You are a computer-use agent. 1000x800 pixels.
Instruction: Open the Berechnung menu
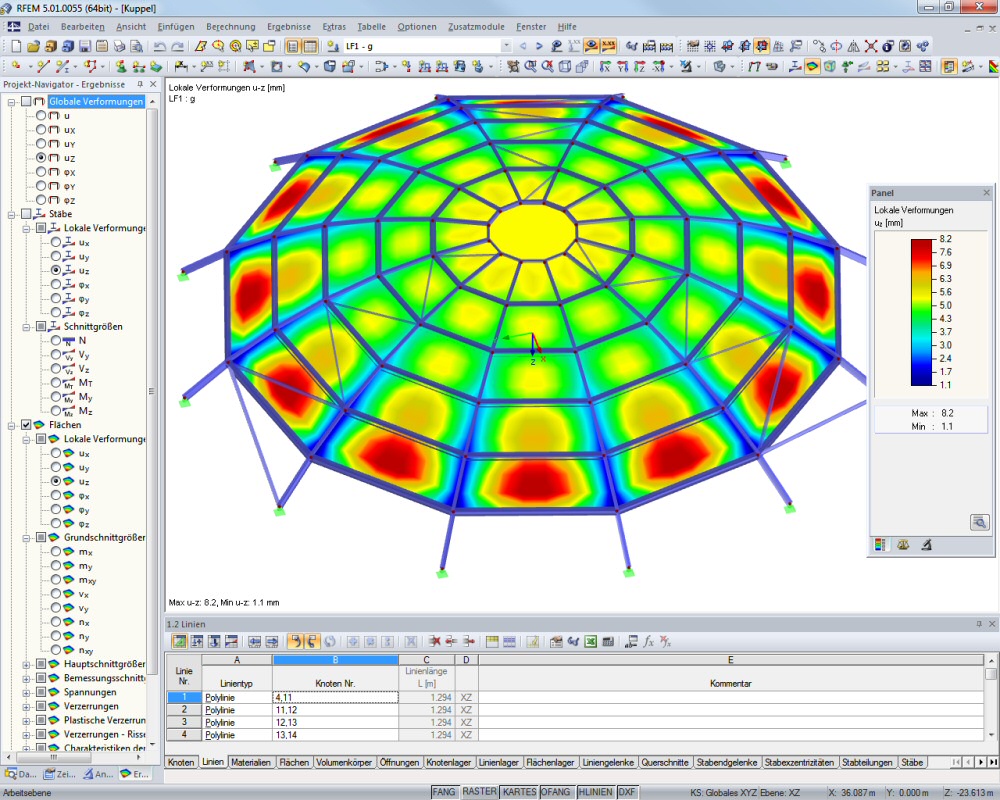(x=230, y=27)
